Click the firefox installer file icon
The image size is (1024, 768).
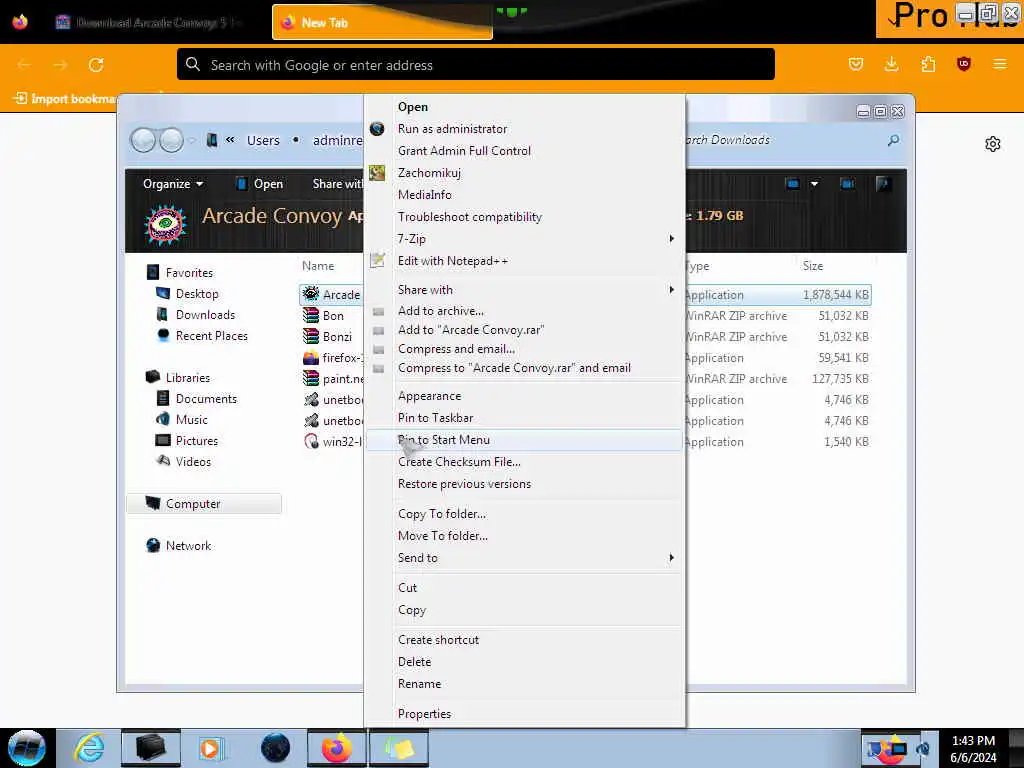[x=311, y=357]
